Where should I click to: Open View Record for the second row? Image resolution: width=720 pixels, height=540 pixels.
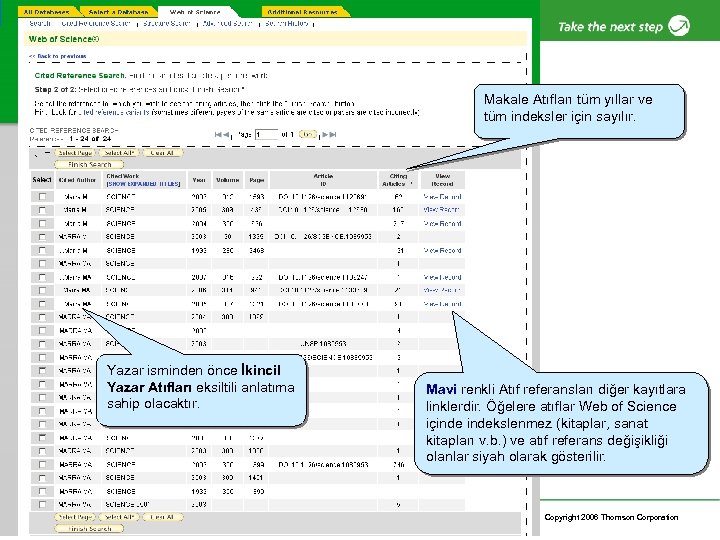coord(441,210)
